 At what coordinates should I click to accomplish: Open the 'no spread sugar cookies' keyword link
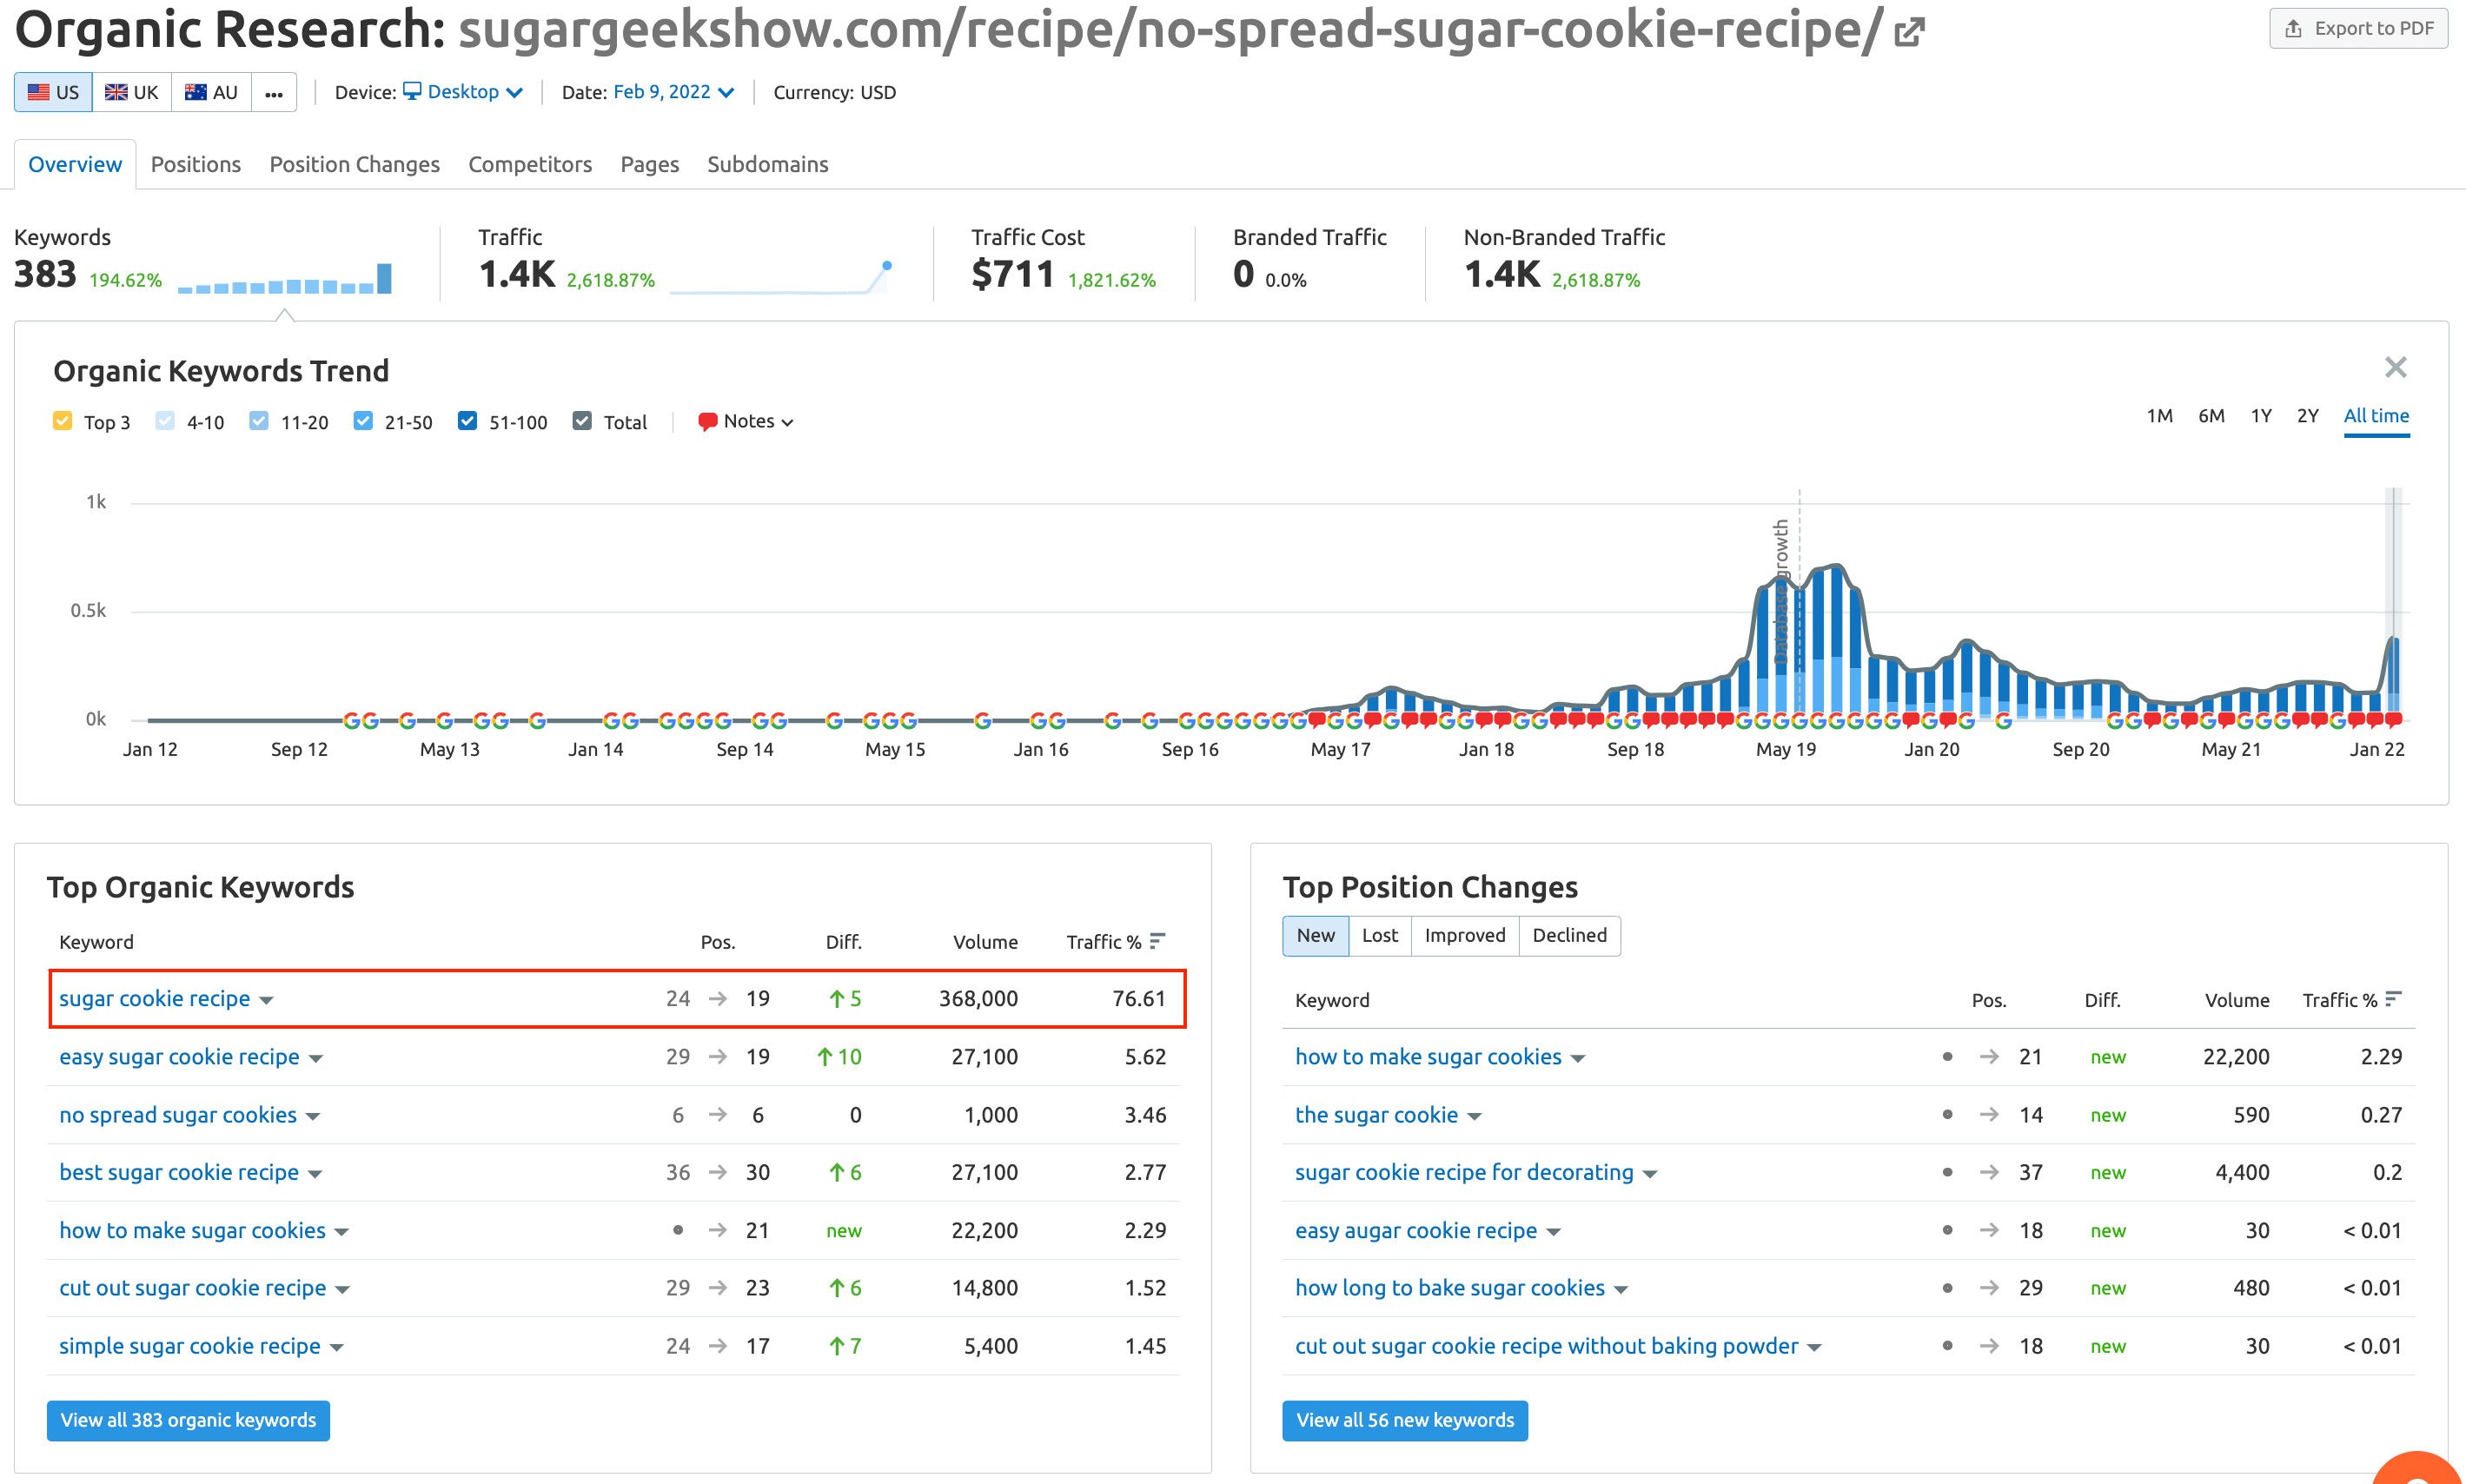(178, 1114)
